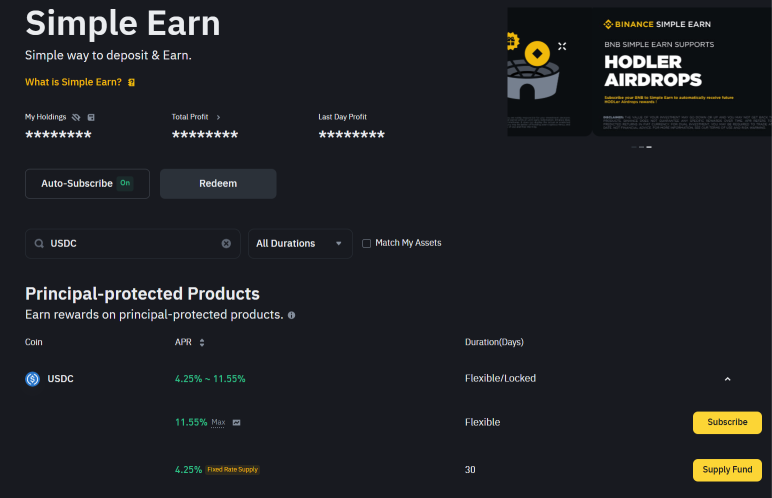The image size is (772, 498).
Task: Collapse the USDC product row
Action: point(727,379)
